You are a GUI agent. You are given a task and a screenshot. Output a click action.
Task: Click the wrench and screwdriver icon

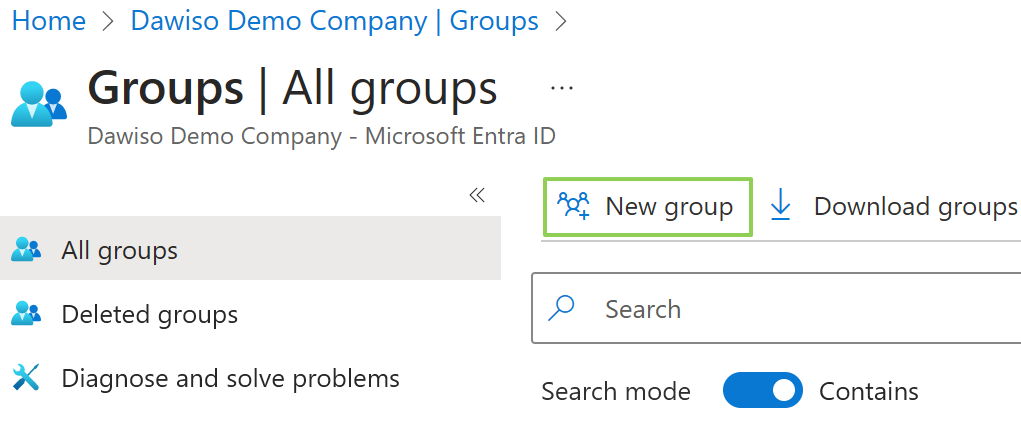click(x=26, y=377)
